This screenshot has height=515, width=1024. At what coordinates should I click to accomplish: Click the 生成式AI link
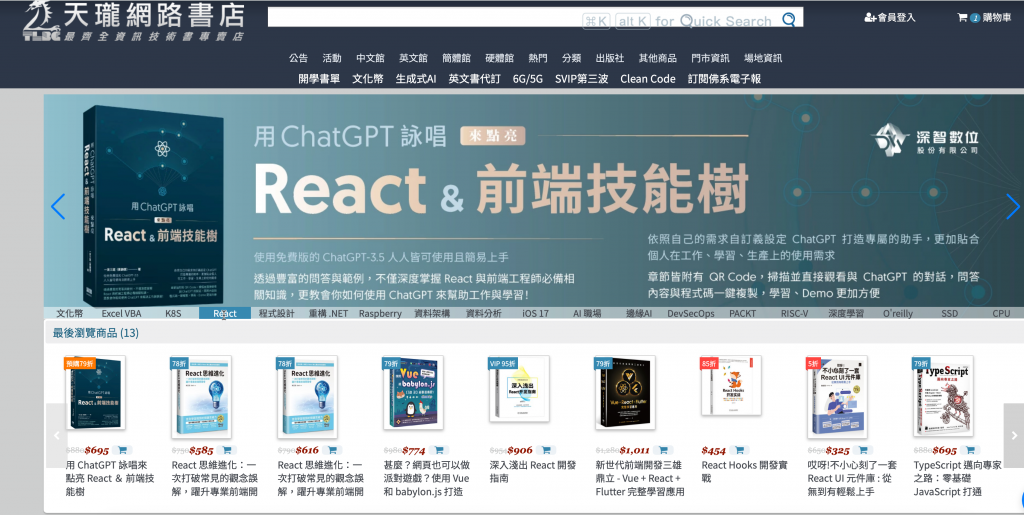[x=416, y=78]
